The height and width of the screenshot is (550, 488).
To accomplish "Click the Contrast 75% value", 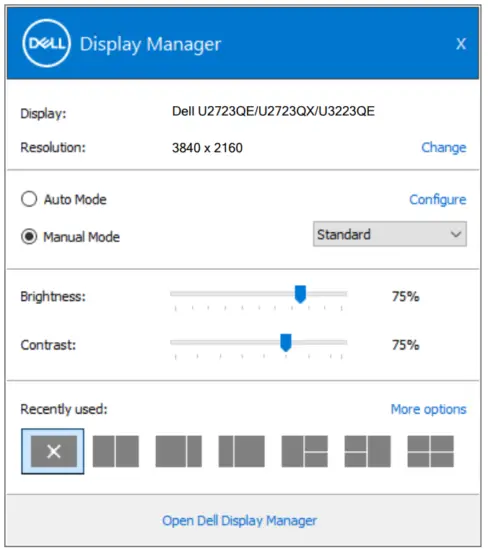I will point(406,345).
